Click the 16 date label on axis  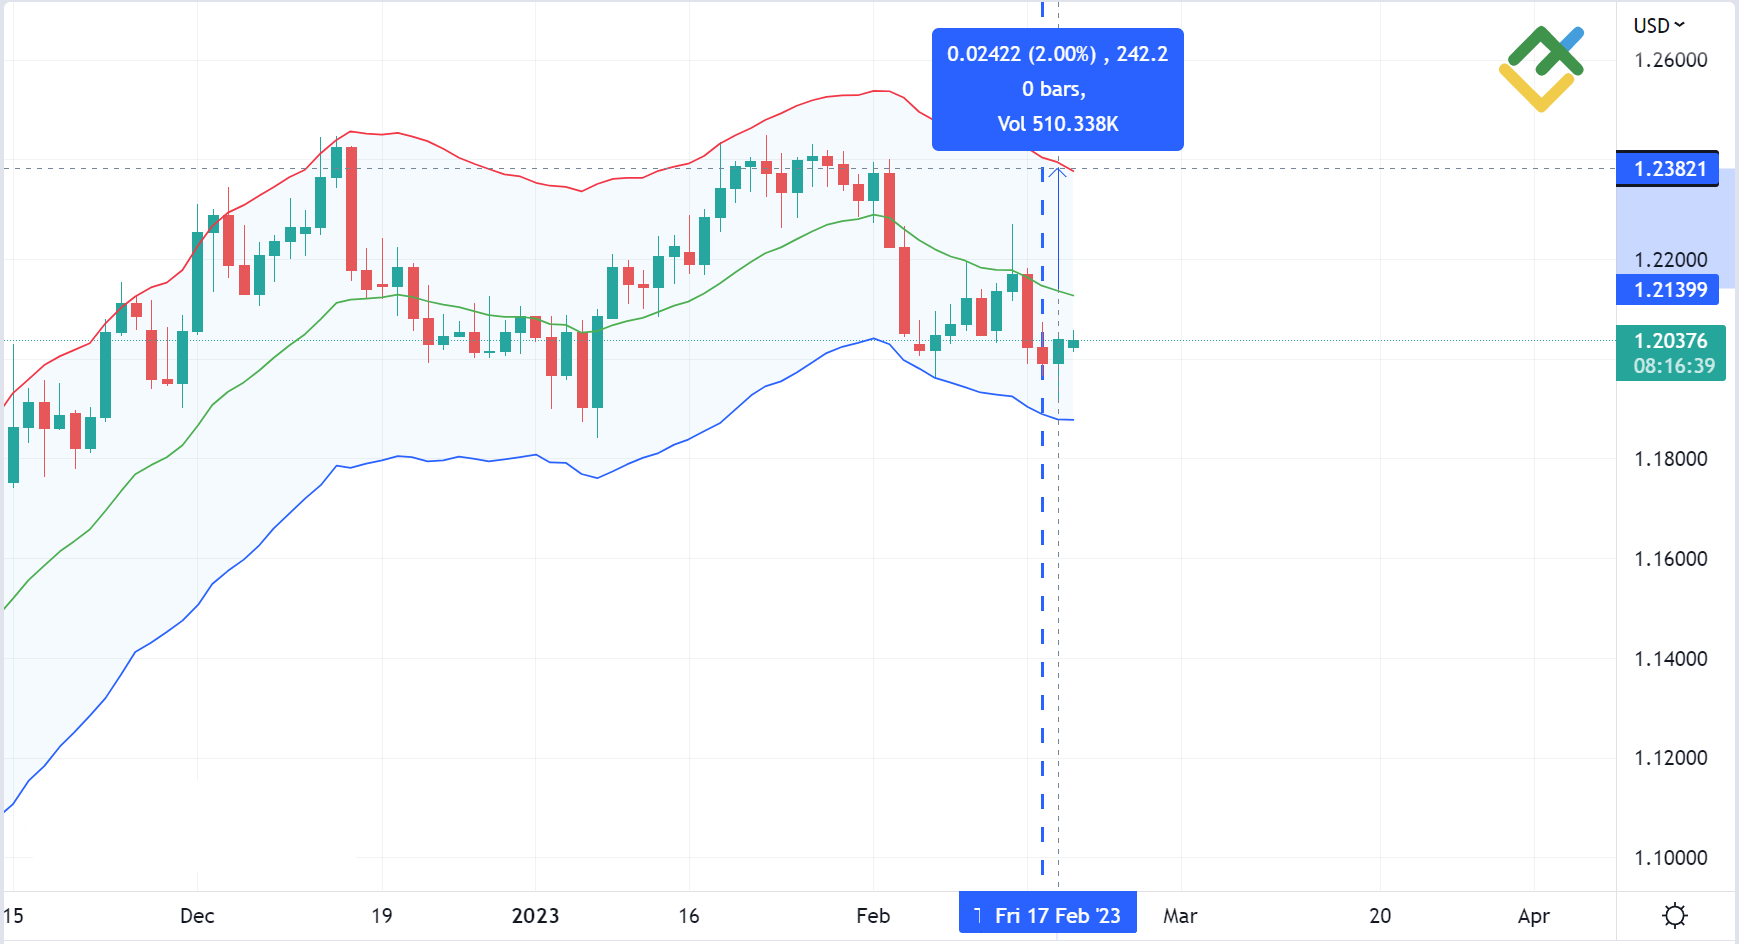(689, 915)
